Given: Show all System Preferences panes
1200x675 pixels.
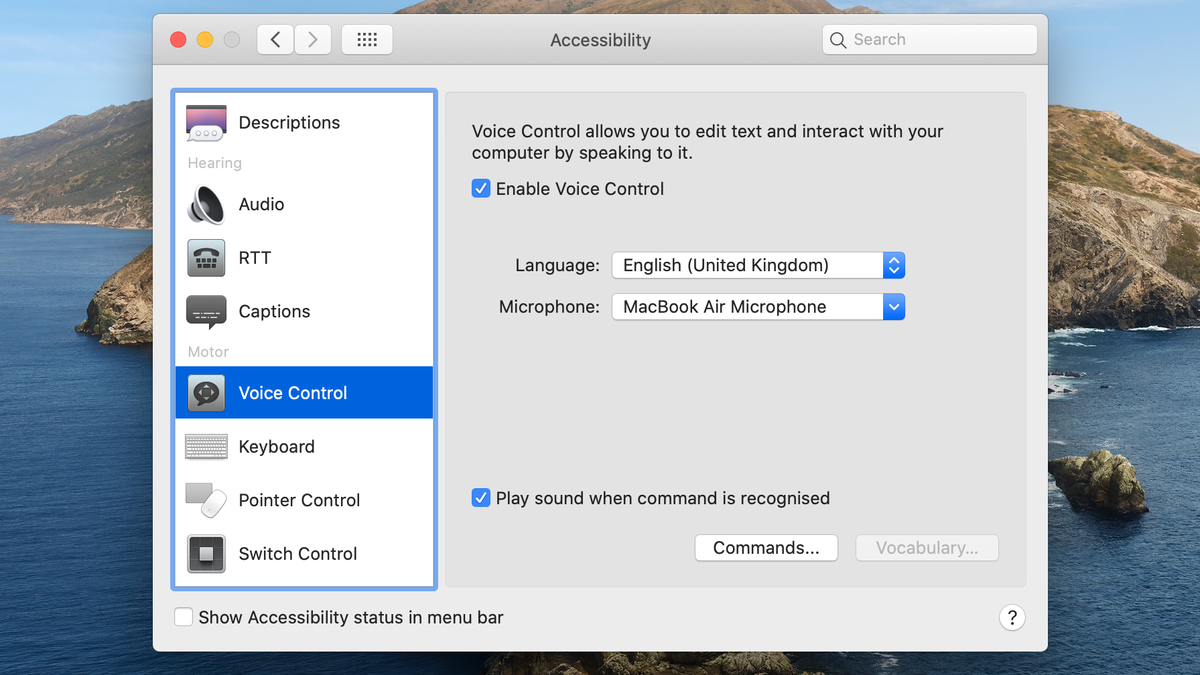Looking at the screenshot, I should [x=367, y=39].
